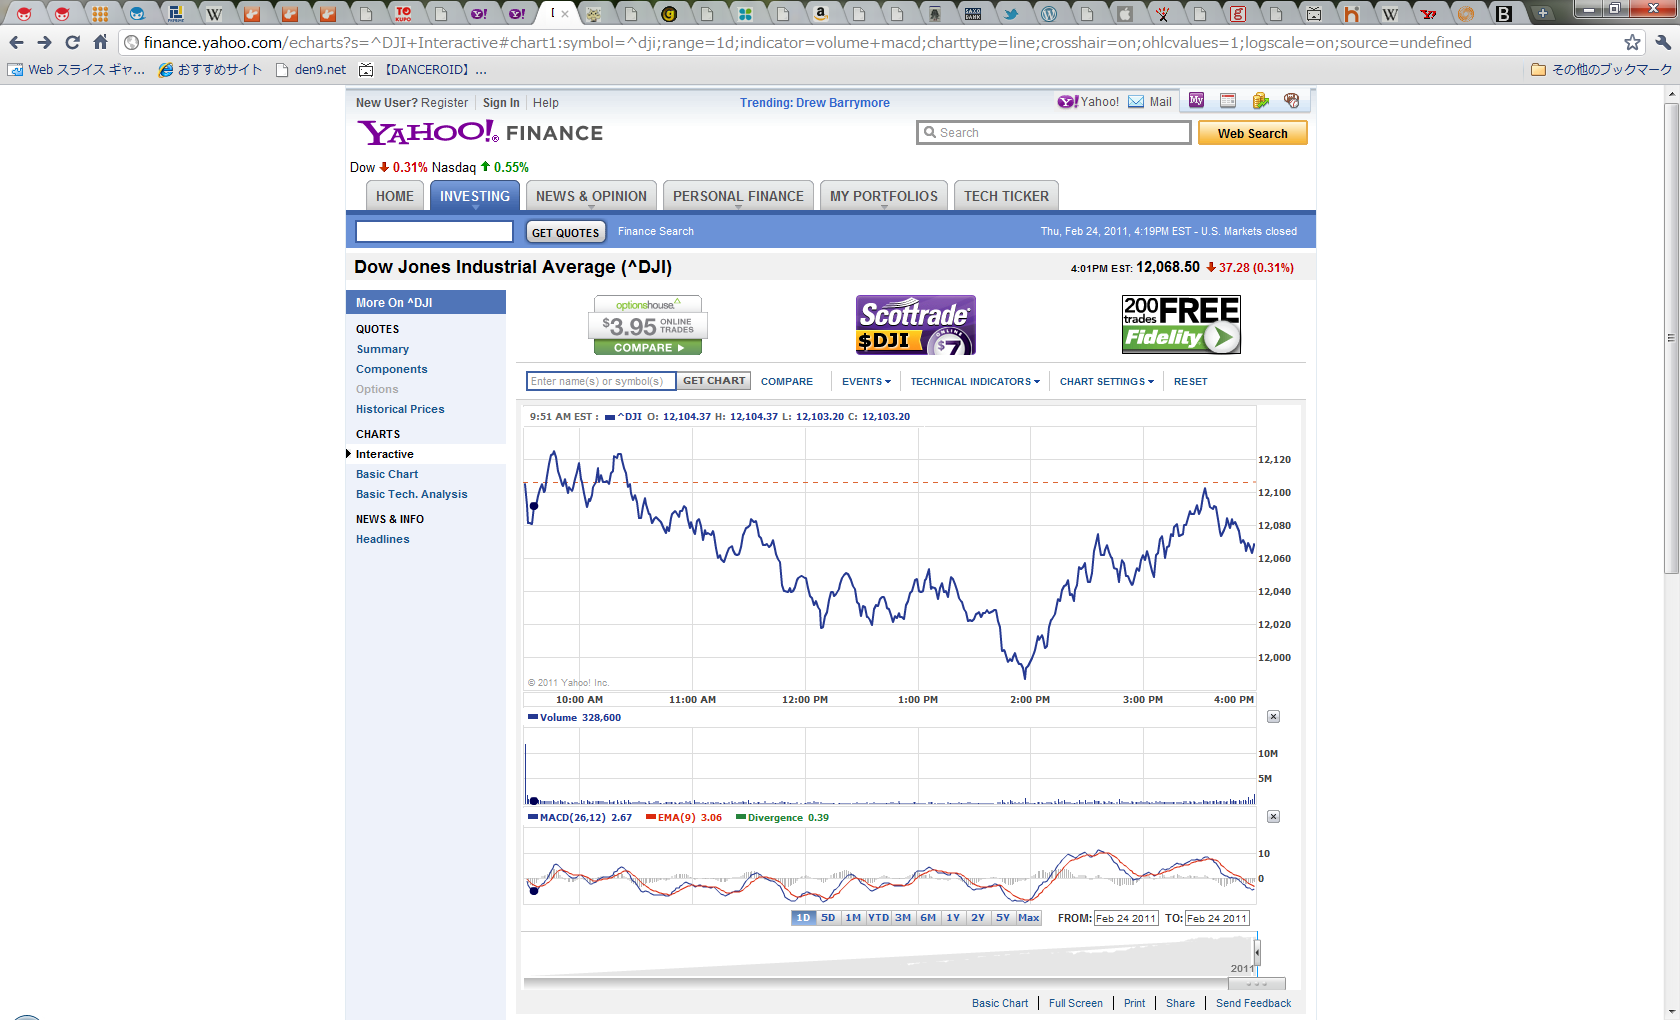Screen dimensions: 1680x1020
Task: Expand the Chart Settings dropdown
Action: coord(1107,381)
